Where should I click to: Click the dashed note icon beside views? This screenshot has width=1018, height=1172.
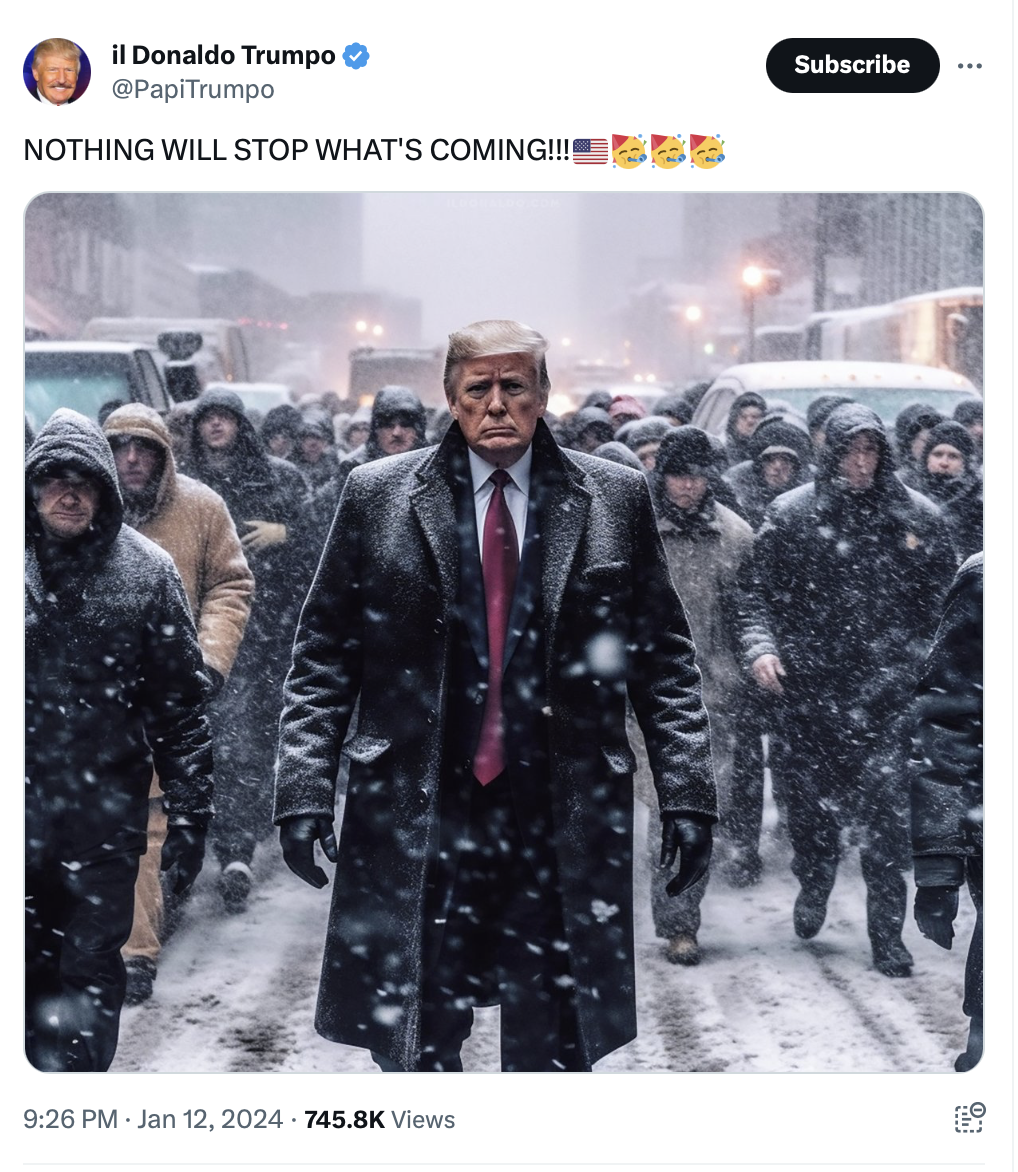point(969,1118)
